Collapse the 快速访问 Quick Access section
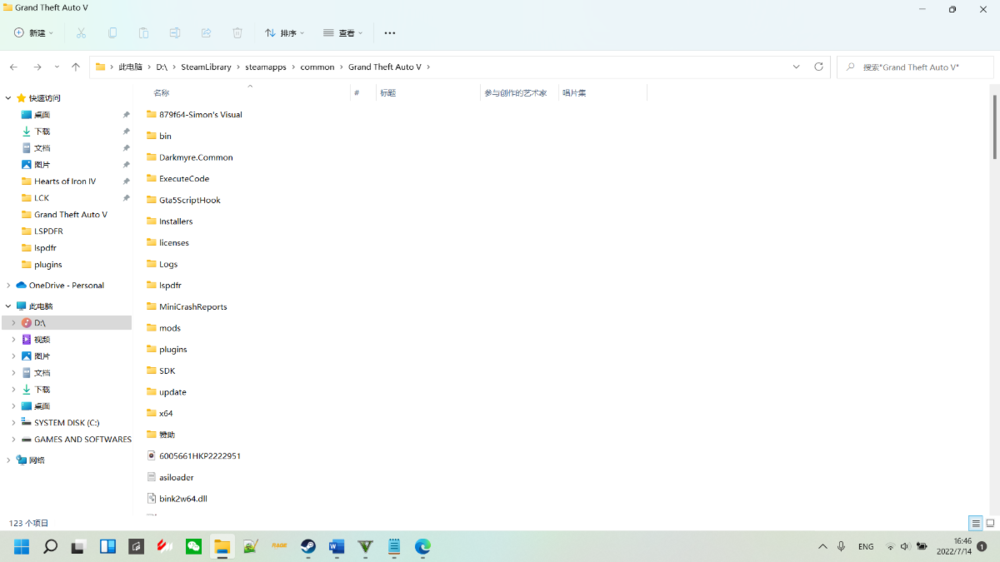 click(9, 98)
